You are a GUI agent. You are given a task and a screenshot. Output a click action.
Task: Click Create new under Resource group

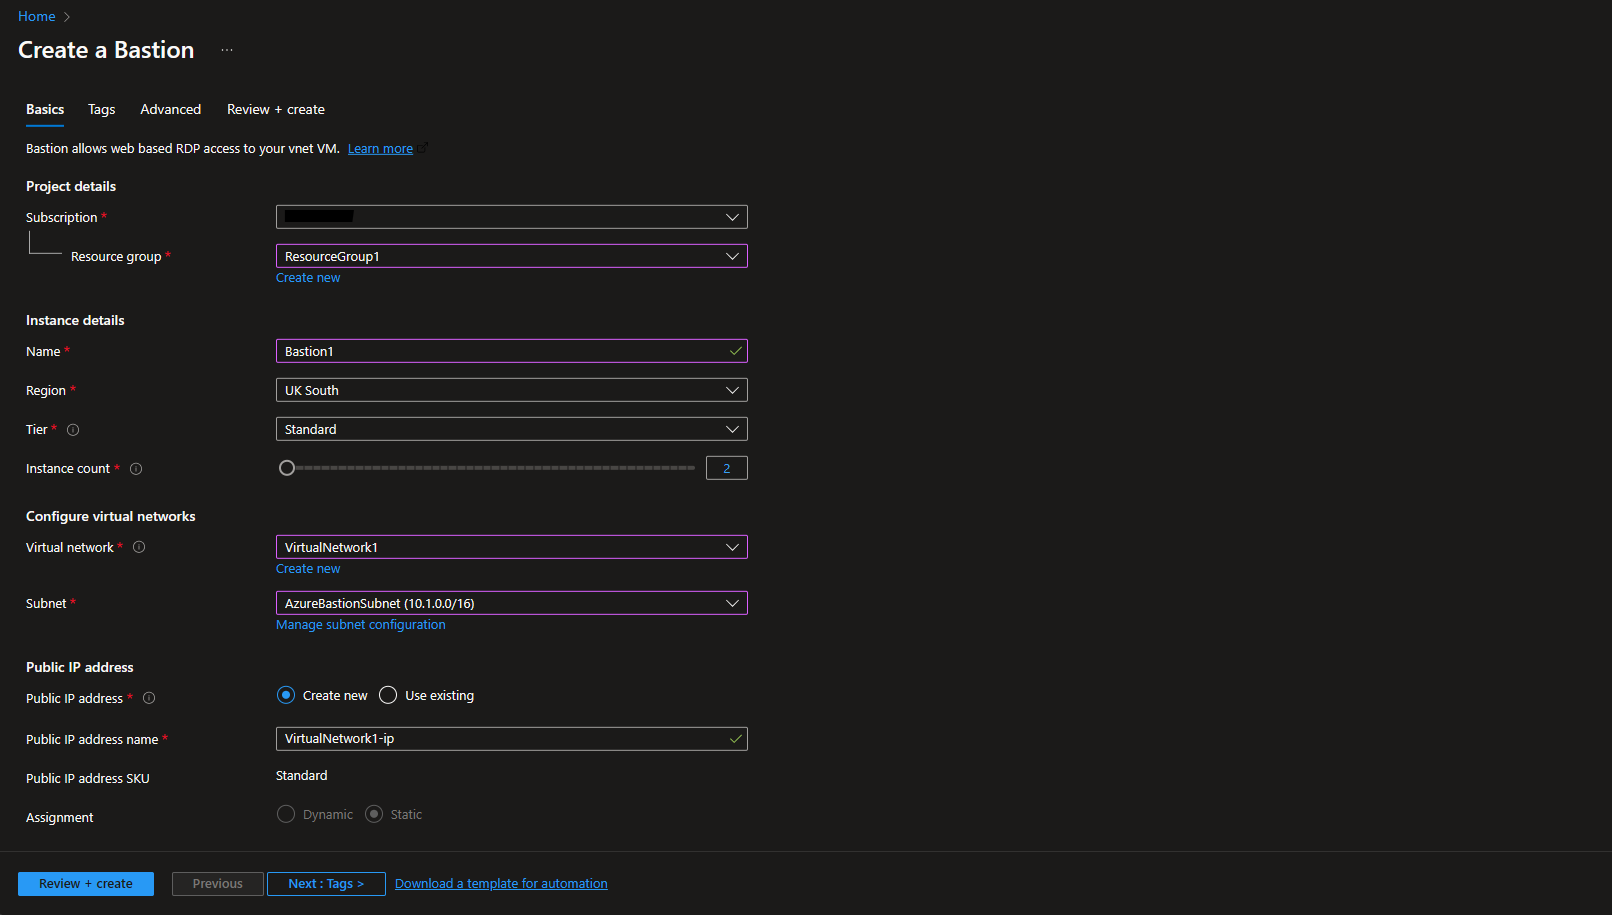pos(308,278)
